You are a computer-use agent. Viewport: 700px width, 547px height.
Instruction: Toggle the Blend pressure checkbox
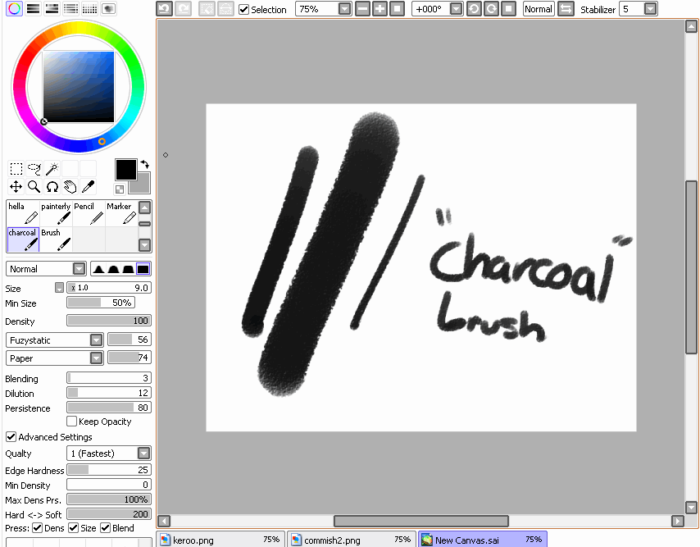click(105, 528)
